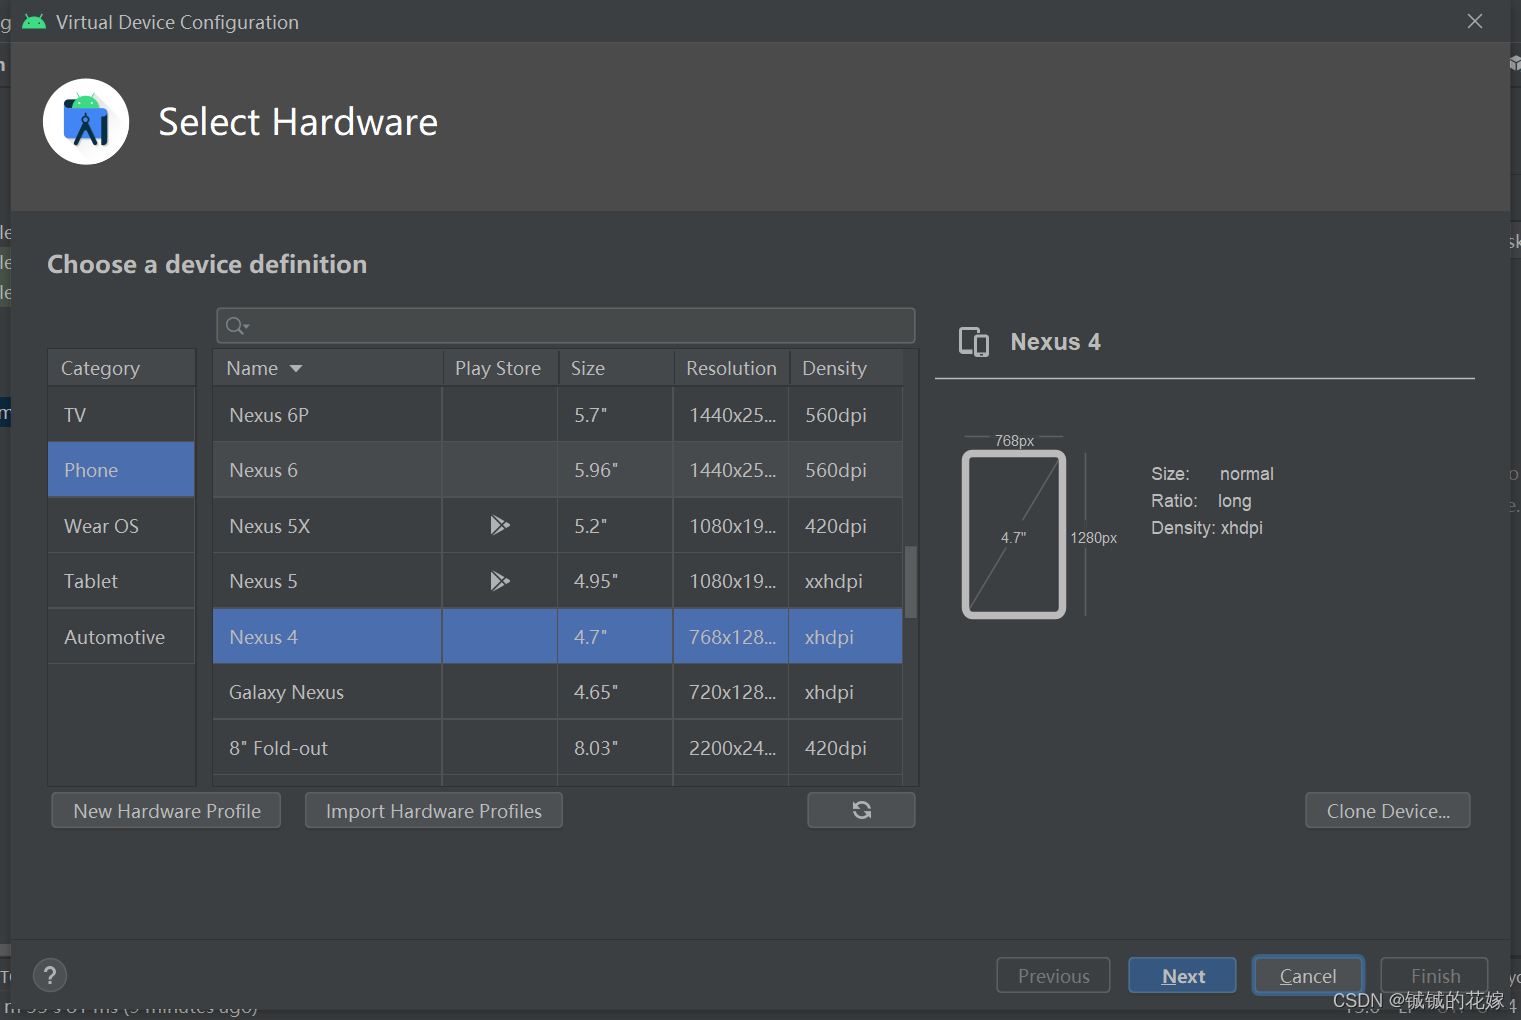Click the Density column header
1521x1020 pixels.
pos(846,368)
